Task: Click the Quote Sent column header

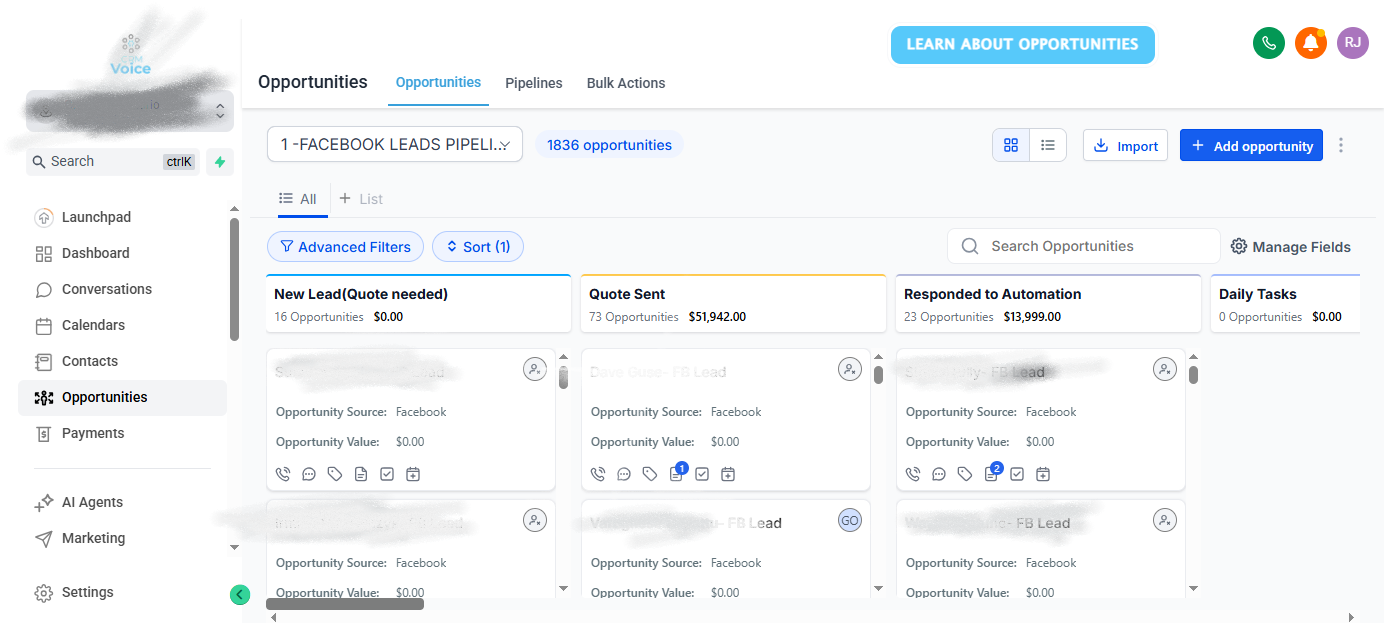Action: point(733,304)
